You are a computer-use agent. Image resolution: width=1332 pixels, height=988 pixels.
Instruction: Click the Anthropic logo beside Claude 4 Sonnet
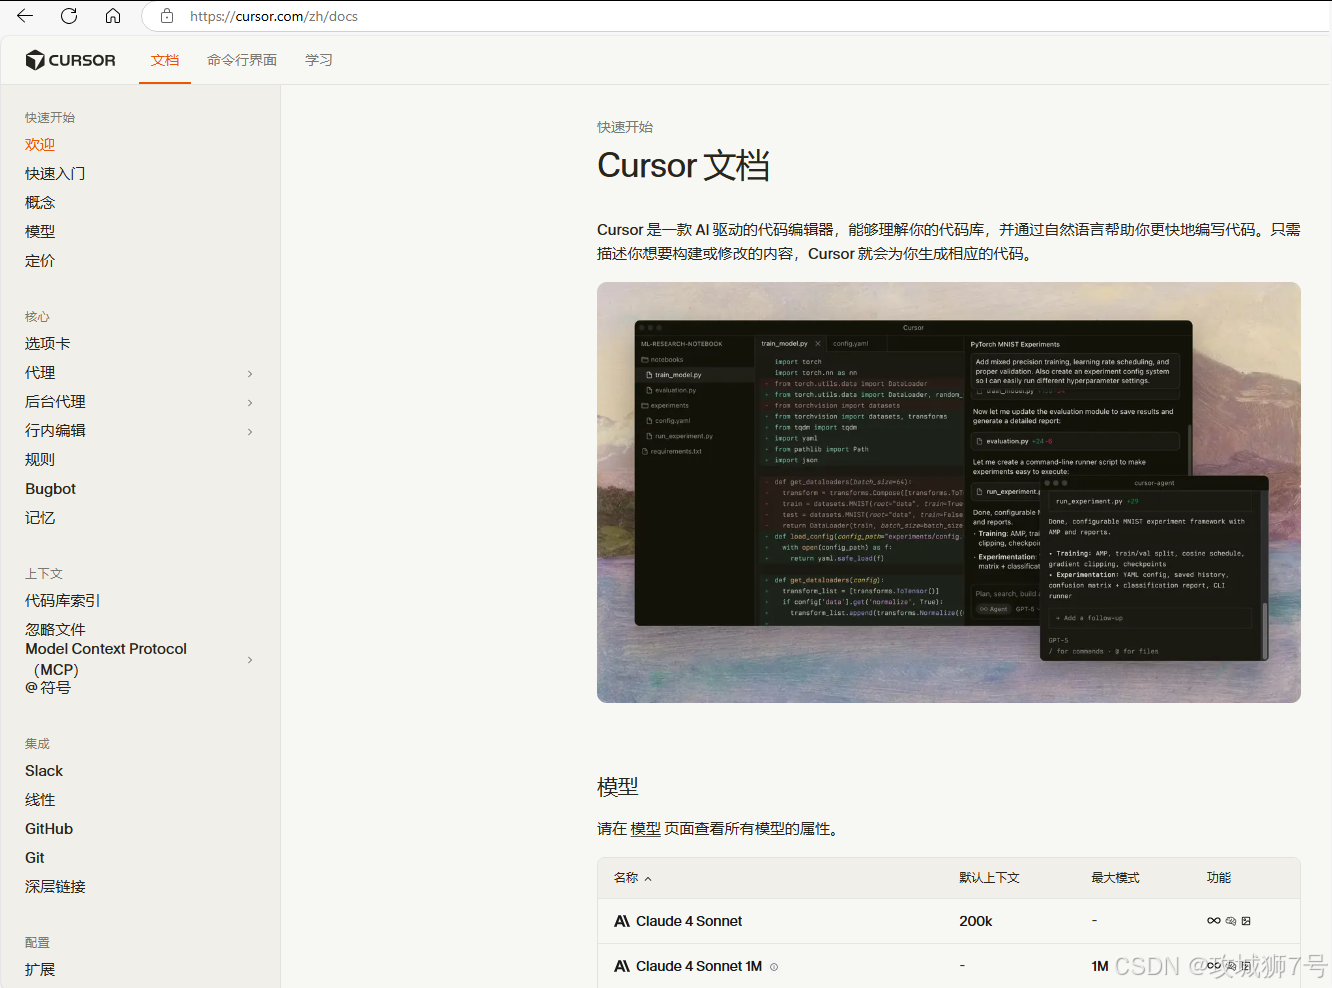(621, 921)
